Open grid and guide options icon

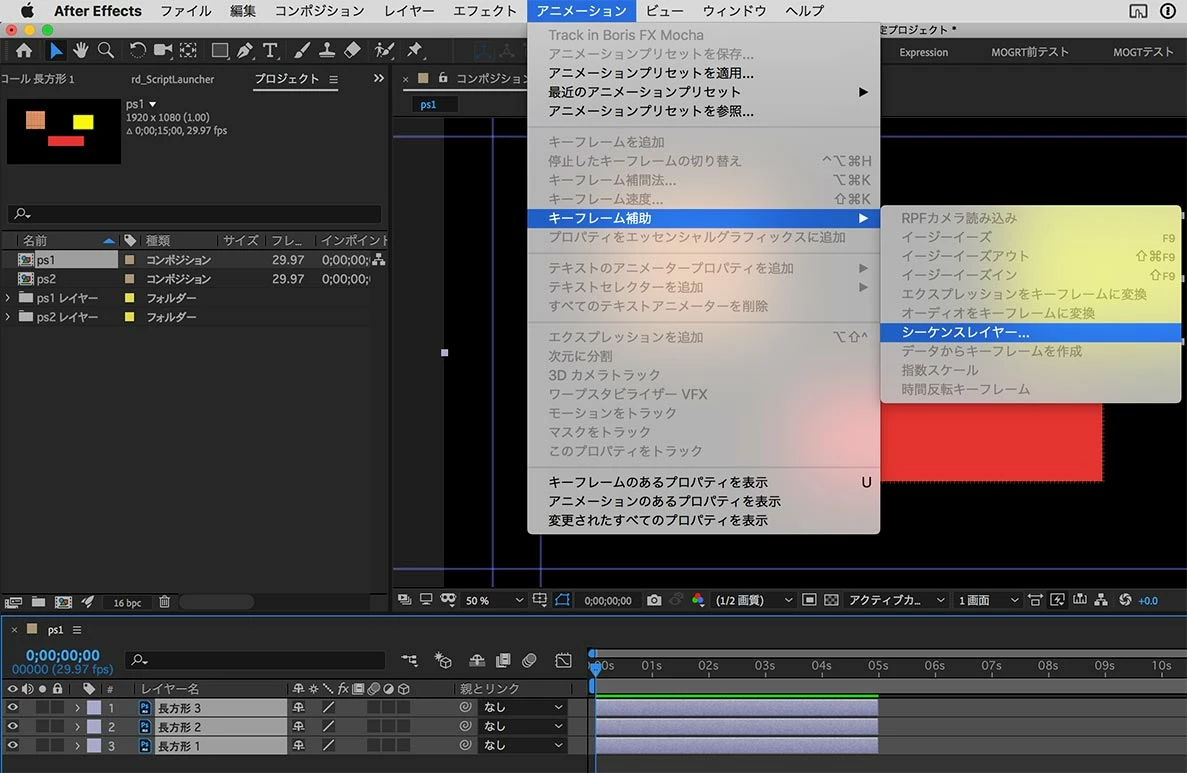[540, 600]
